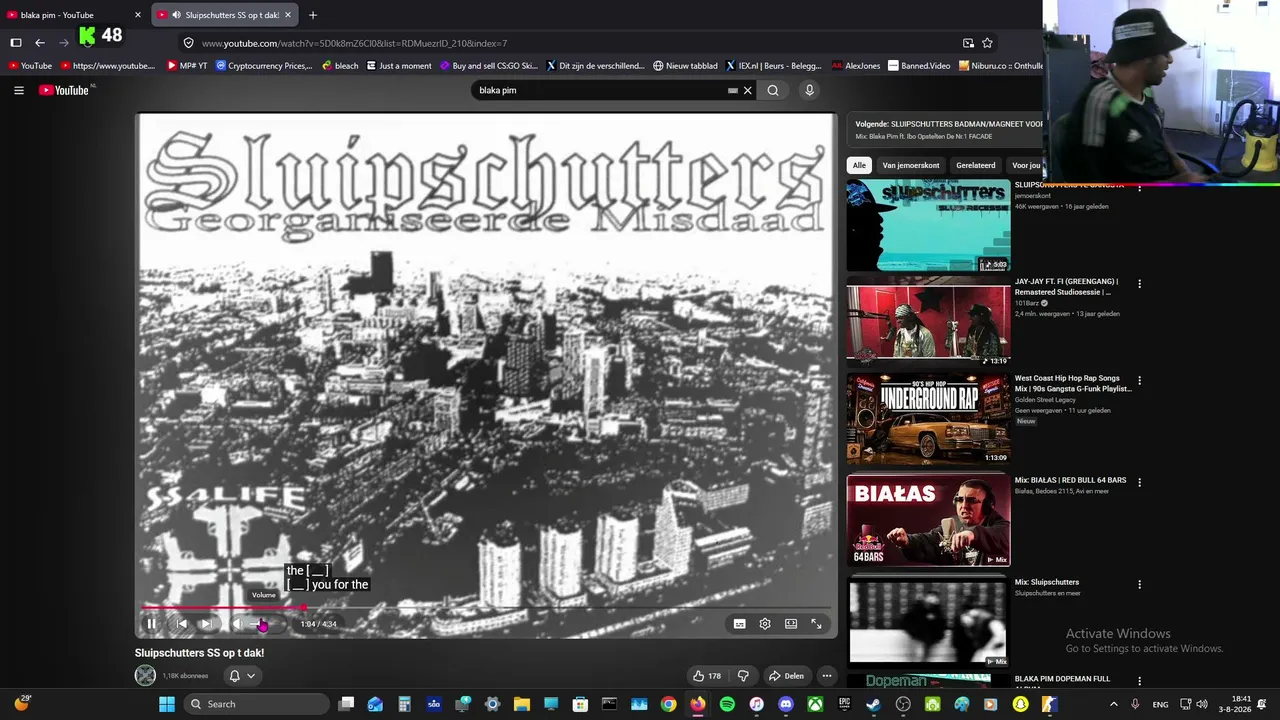Click the Windows taskbar Search box
Viewport: 1280px width, 720px height.
[257, 704]
